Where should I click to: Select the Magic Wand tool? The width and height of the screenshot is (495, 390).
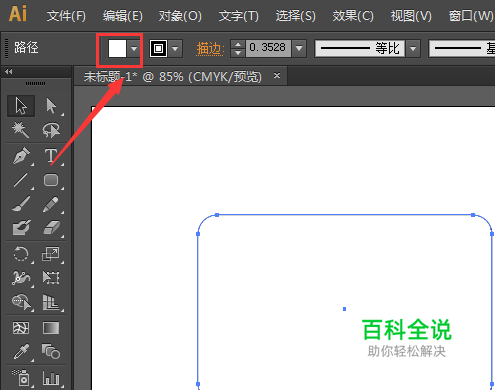coord(21,130)
